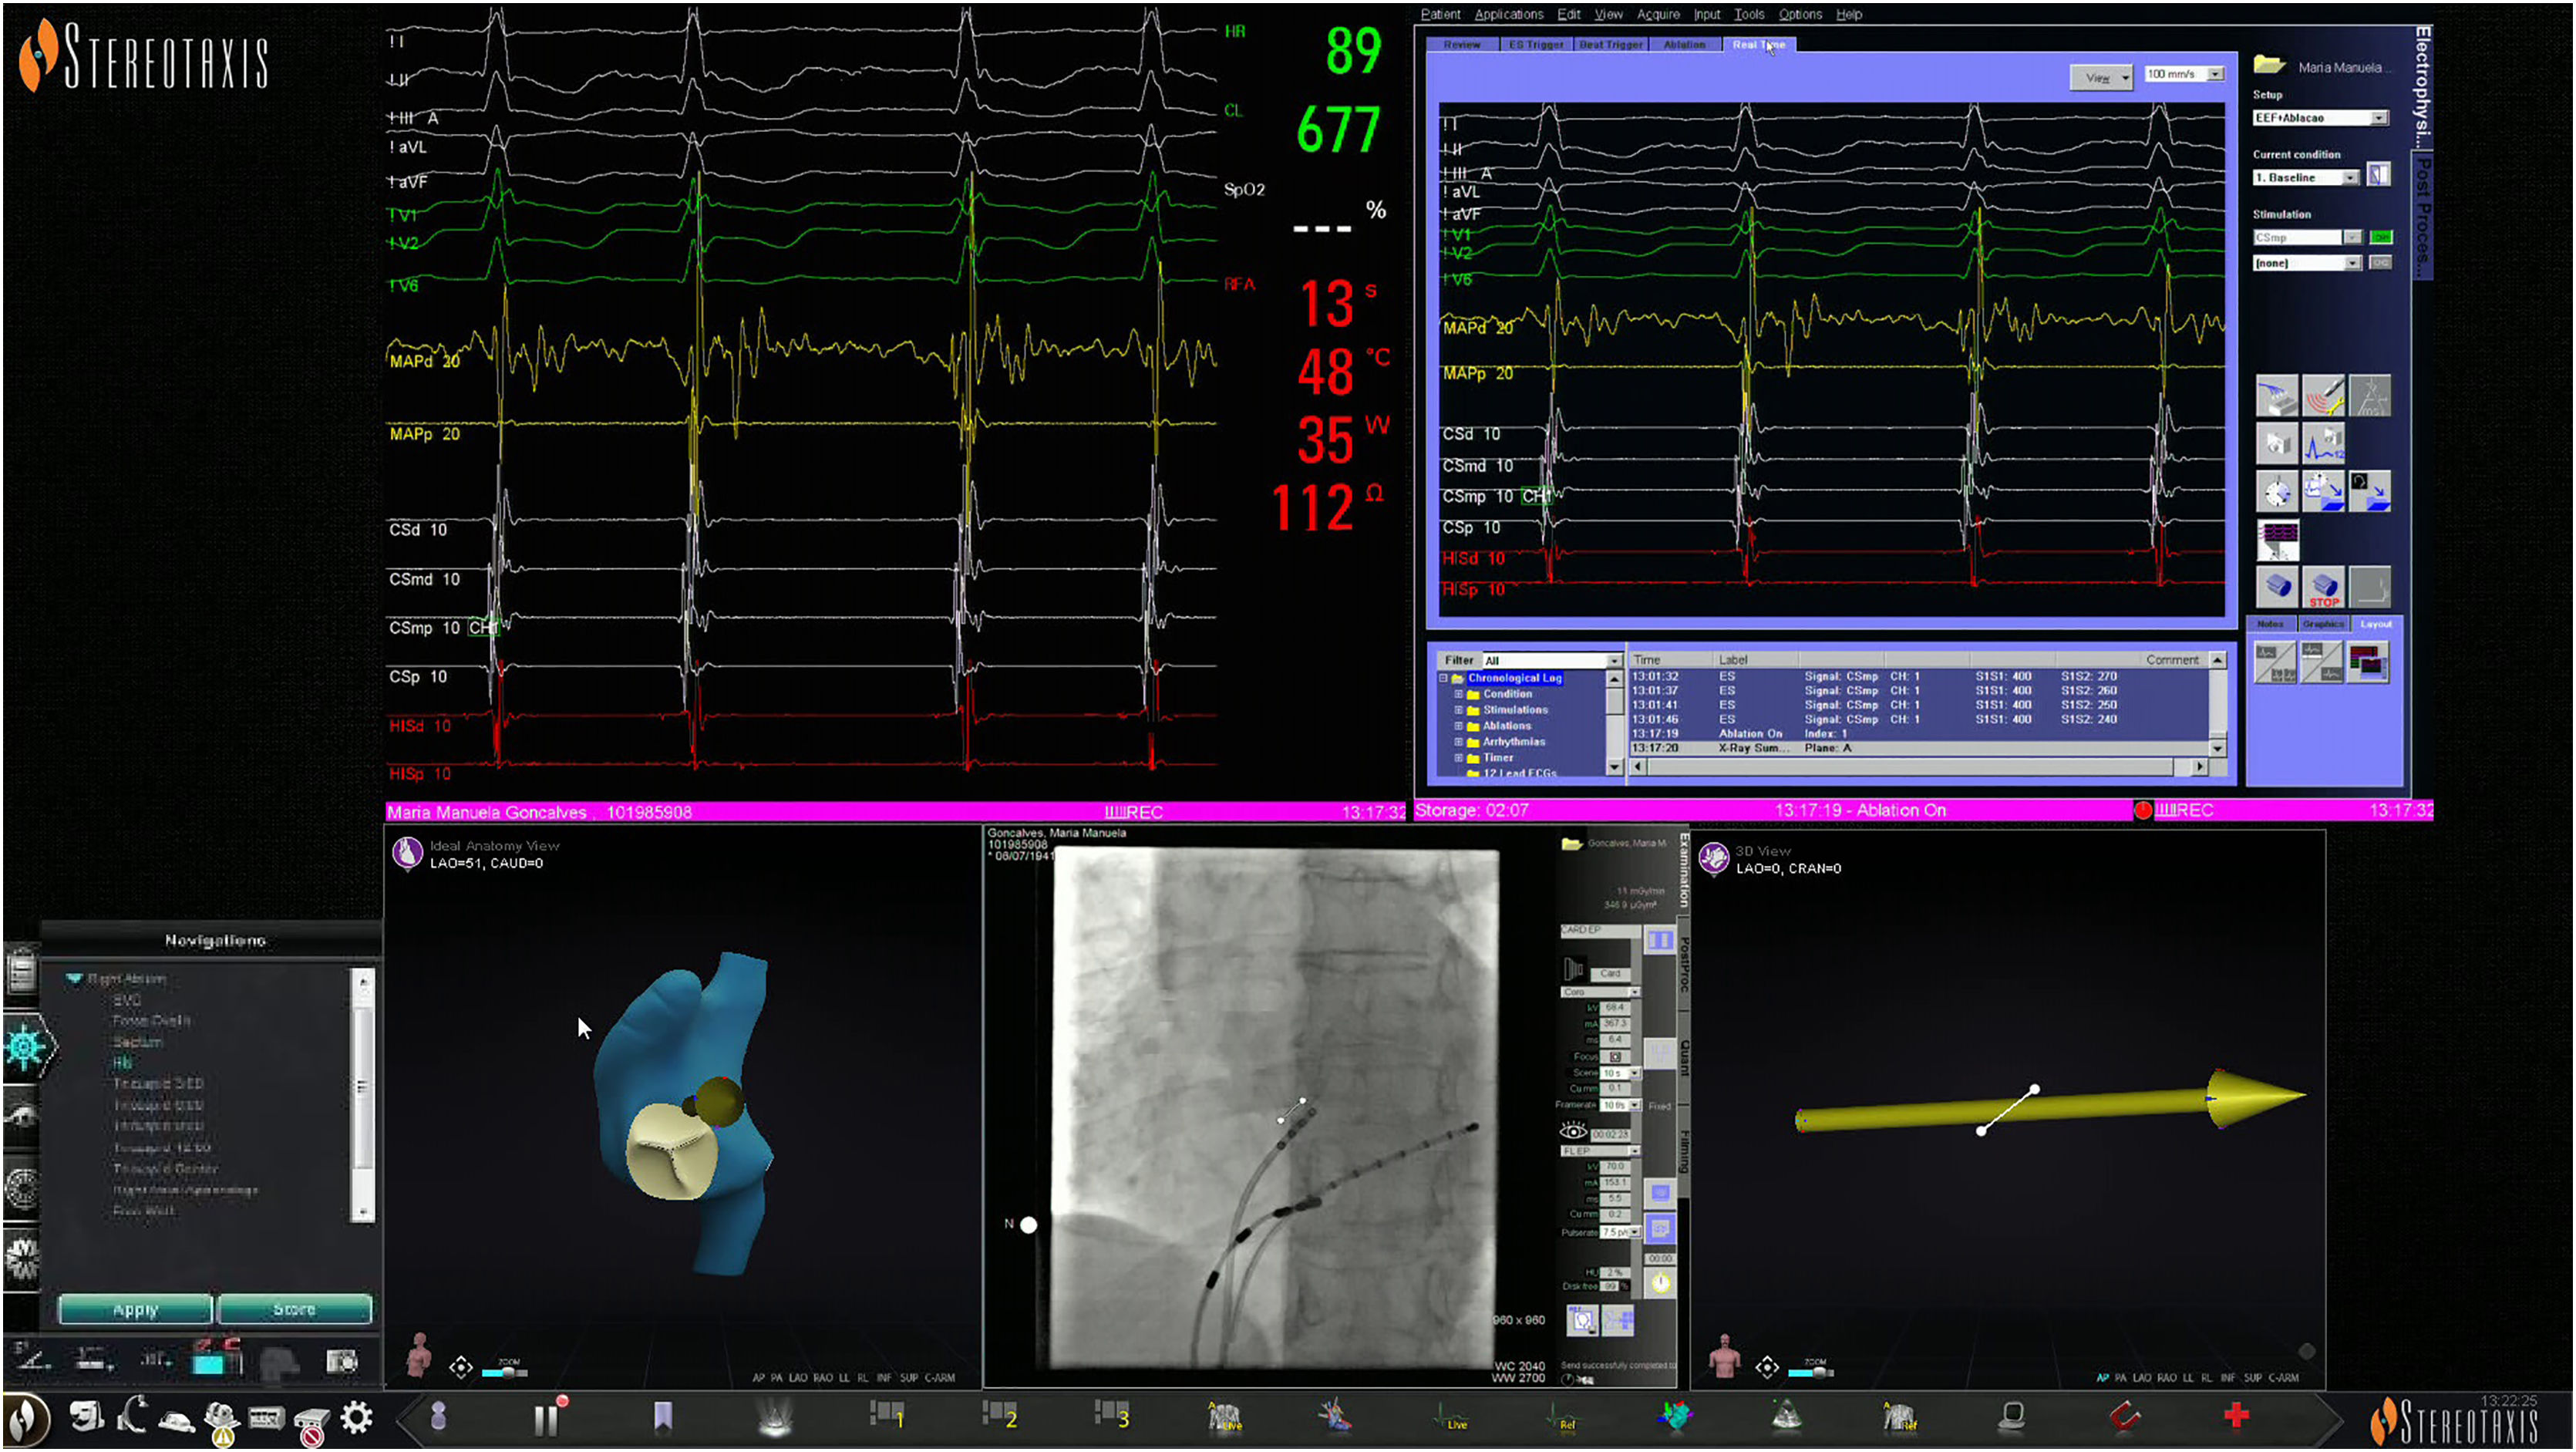Open the Acquire menu
This screenshot has width=2576, height=1452.
[1658, 14]
